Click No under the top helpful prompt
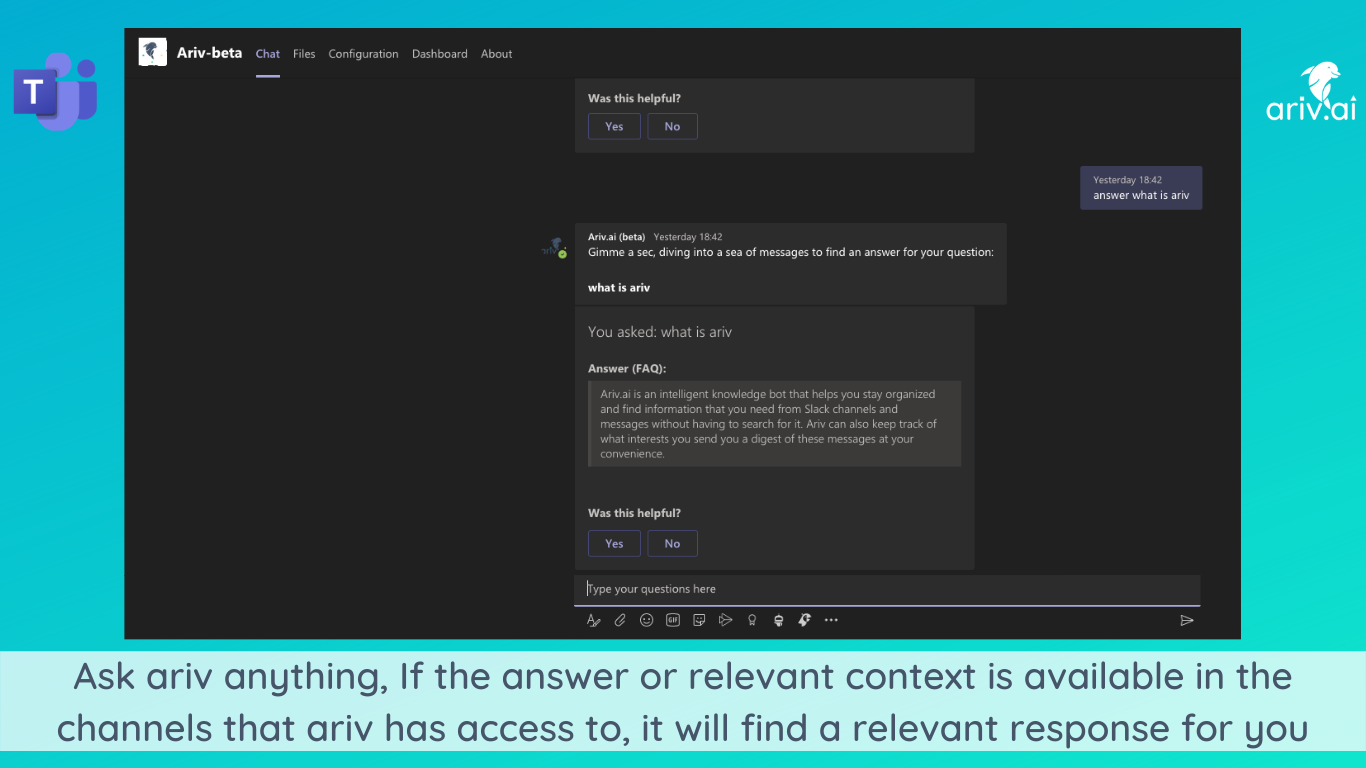1366x768 pixels. [x=672, y=126]
